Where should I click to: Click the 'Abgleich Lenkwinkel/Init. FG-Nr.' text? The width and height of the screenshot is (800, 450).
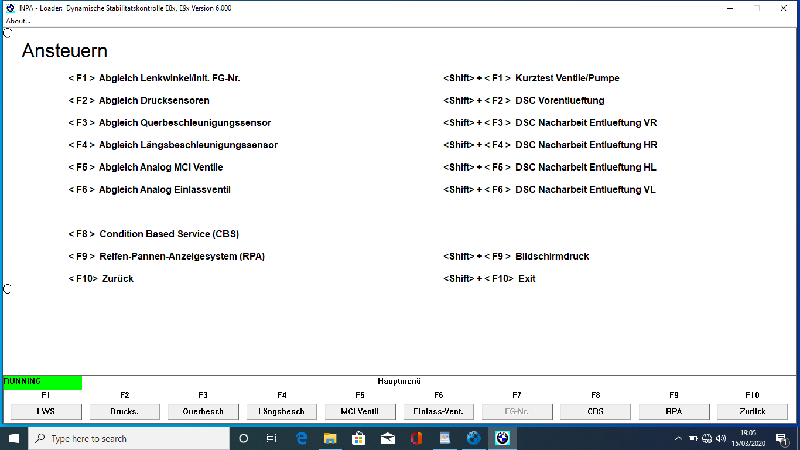[169, 78]
